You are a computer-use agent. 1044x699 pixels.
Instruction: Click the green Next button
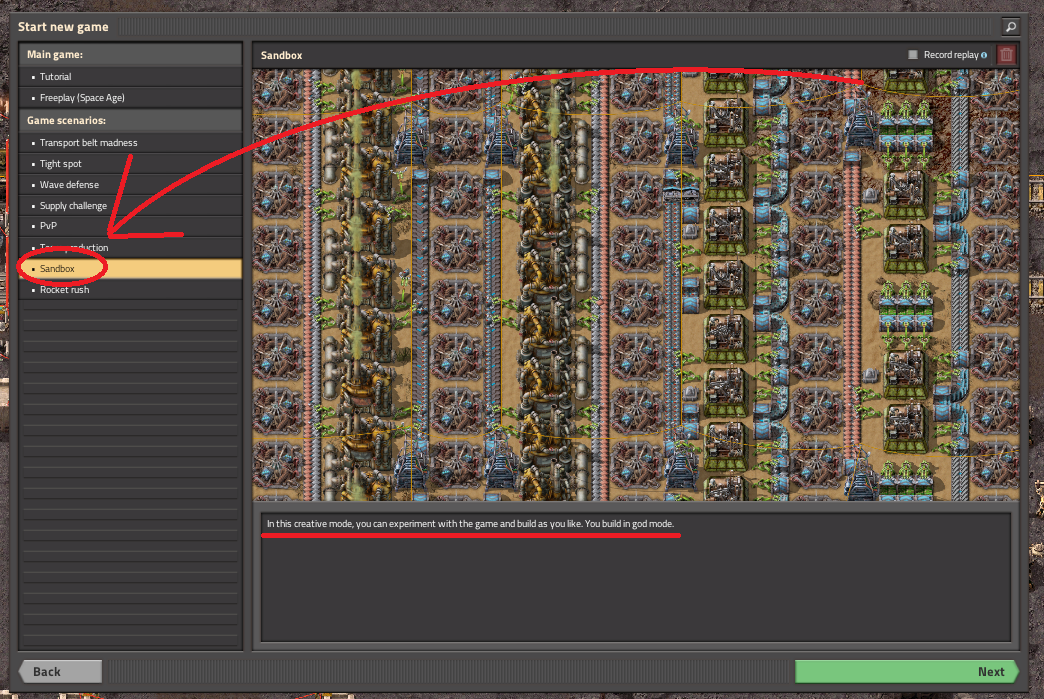(906, 671)
